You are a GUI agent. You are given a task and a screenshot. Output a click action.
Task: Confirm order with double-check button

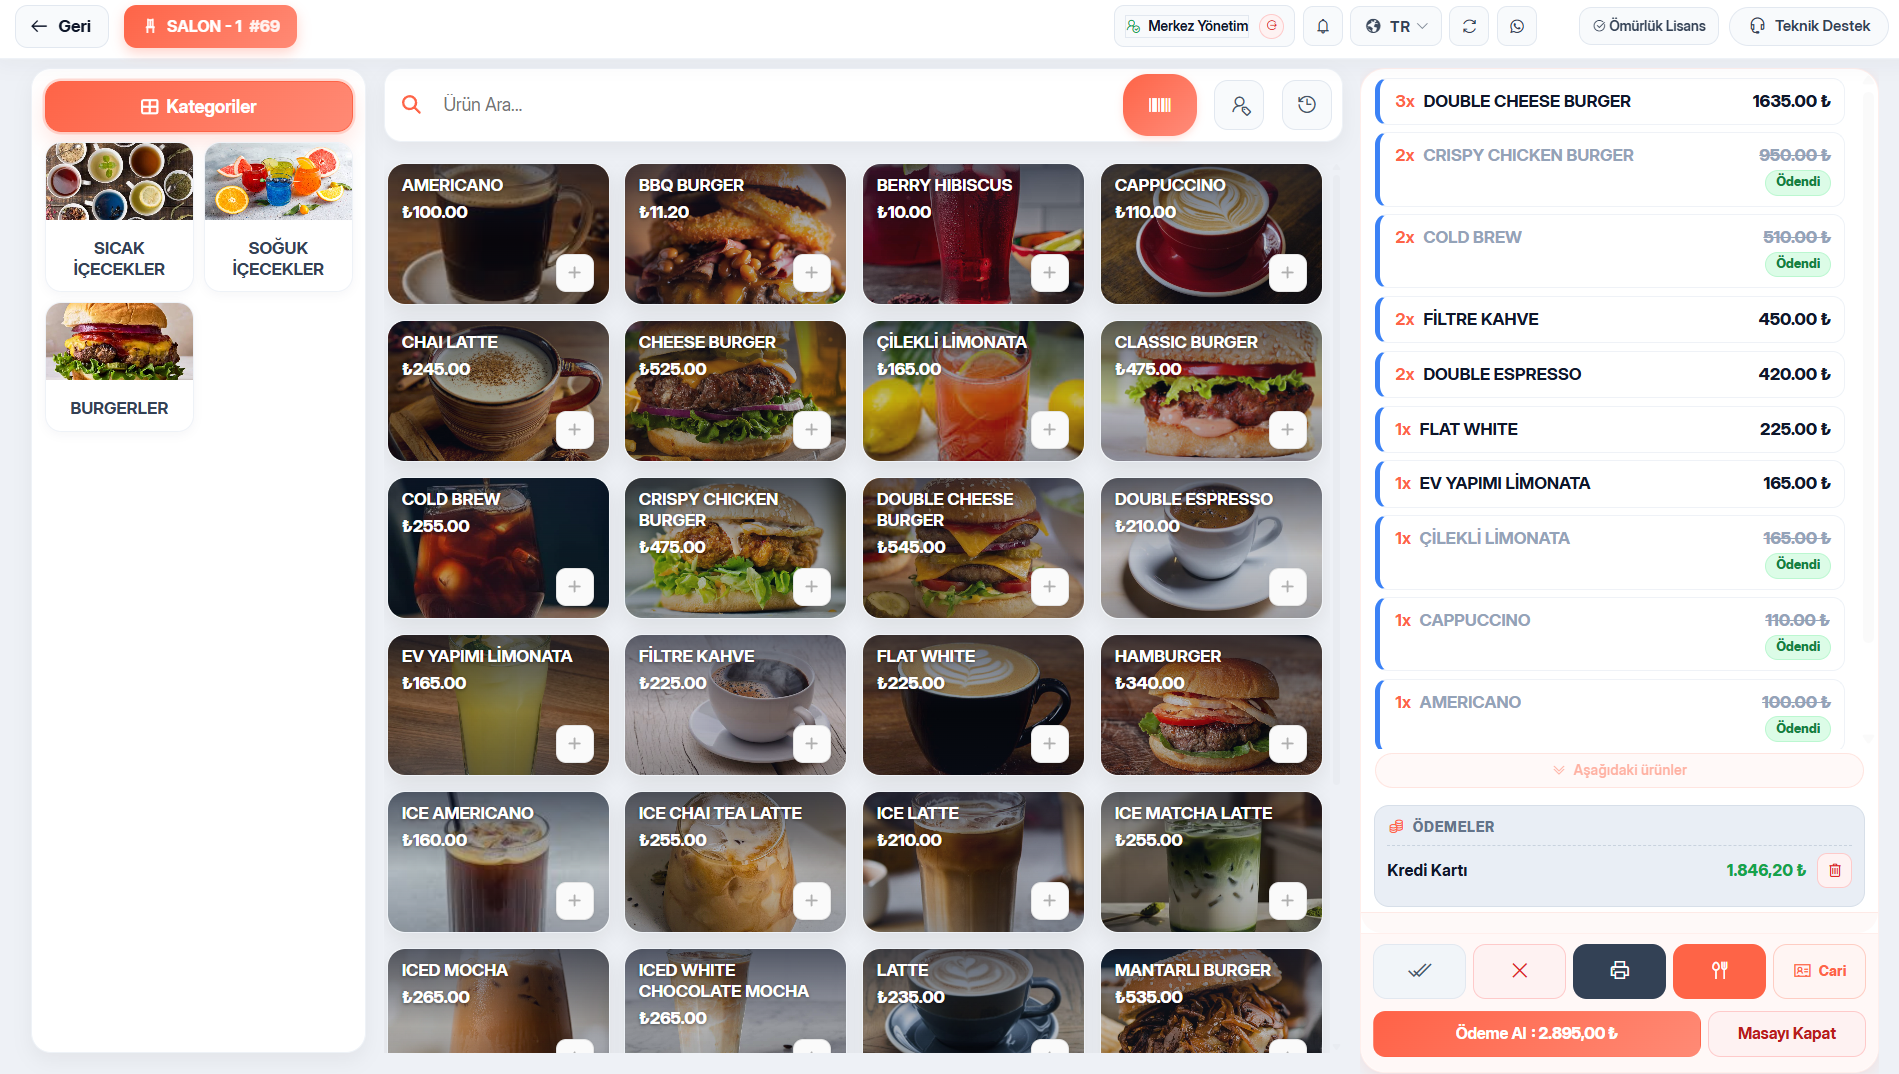pos(1419,971)
